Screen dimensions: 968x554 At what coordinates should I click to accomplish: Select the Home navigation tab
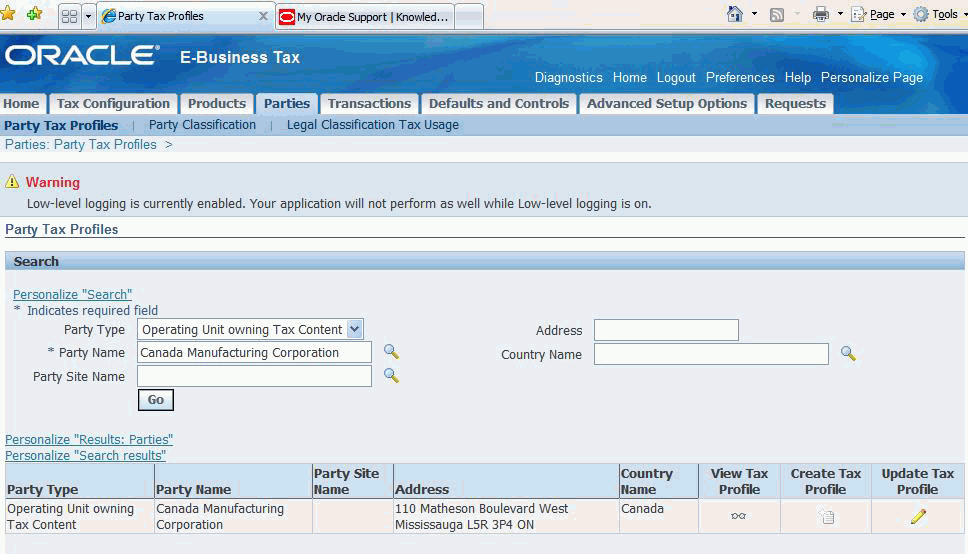(21, 104)
